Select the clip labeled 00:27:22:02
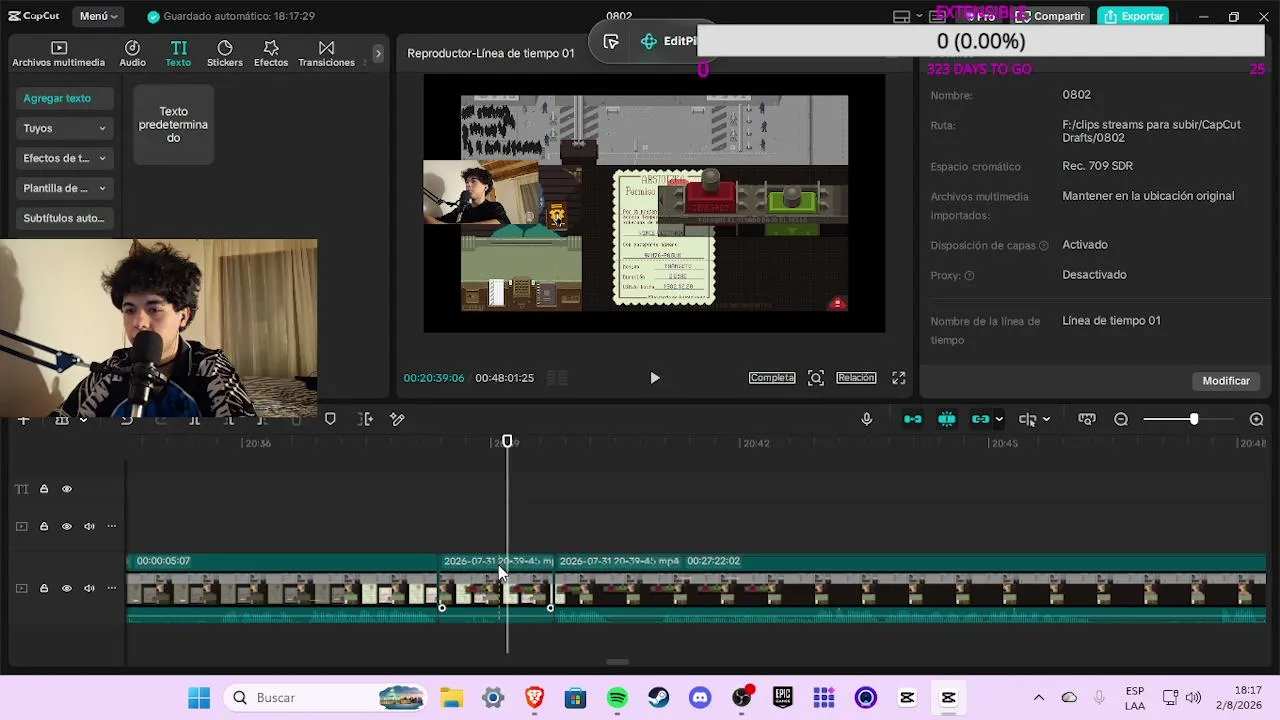This screenshot has width=1280, height=720. click(910, 590)
